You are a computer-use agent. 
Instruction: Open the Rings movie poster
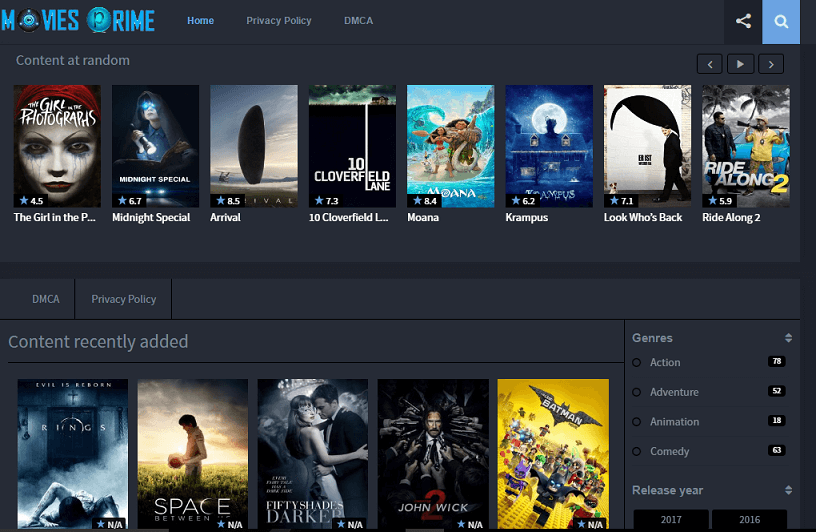click(73, 454)
